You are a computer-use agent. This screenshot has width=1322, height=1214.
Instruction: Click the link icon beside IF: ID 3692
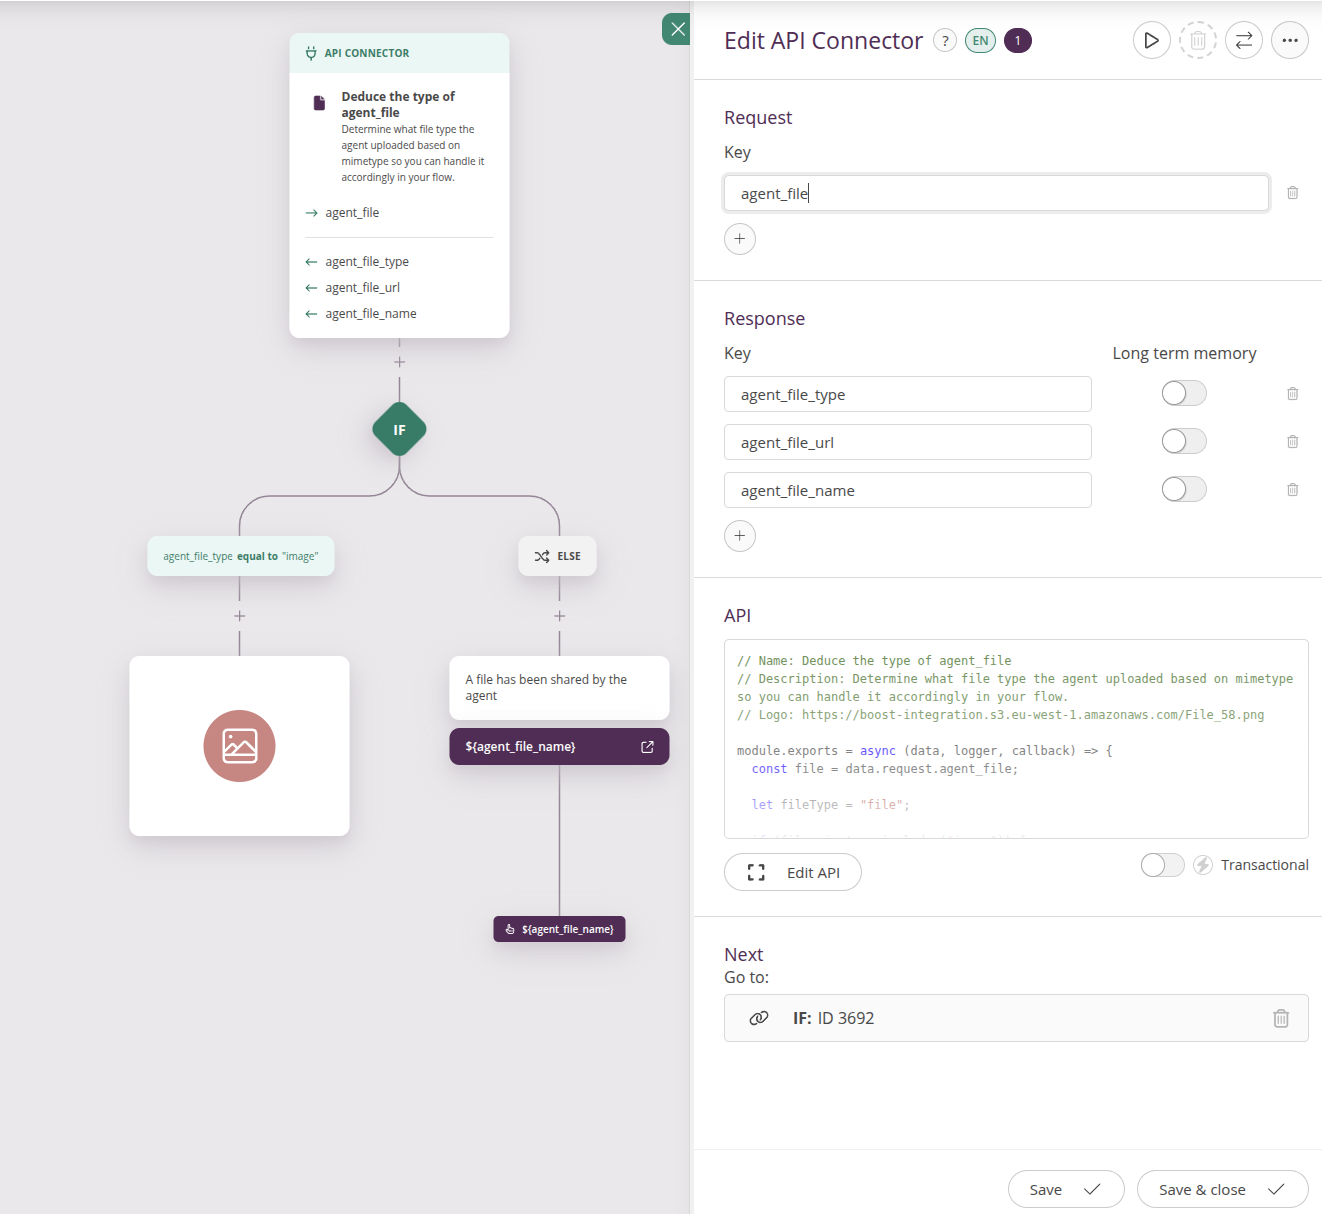759,1018
